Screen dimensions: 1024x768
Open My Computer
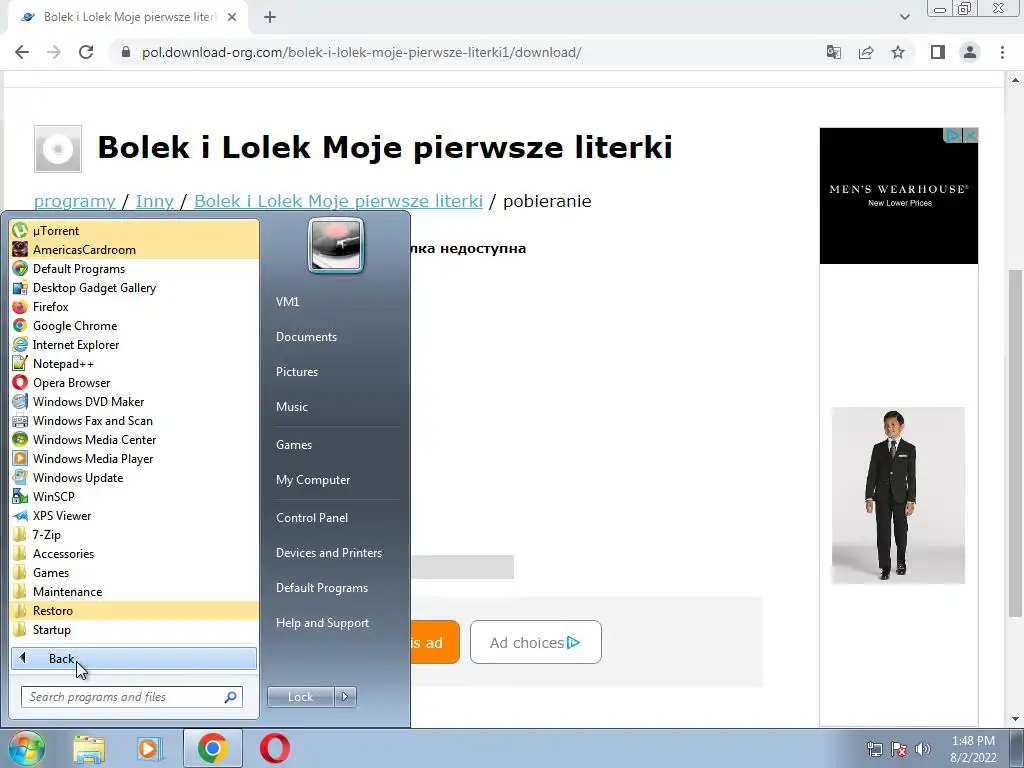tap(313, 480)
